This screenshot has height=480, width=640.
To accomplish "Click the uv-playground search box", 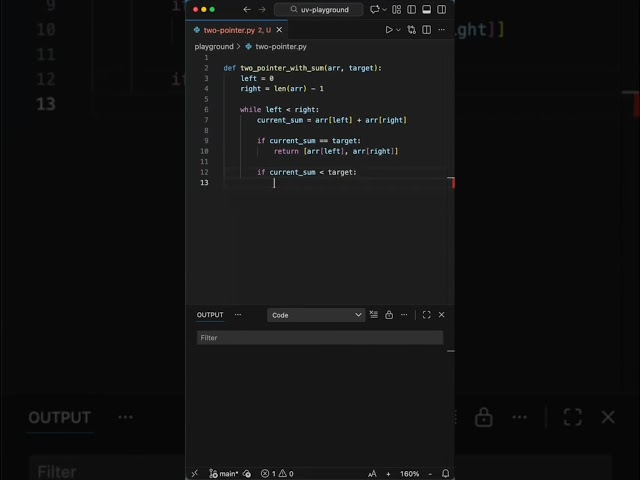I will click(x=319, y=9).
